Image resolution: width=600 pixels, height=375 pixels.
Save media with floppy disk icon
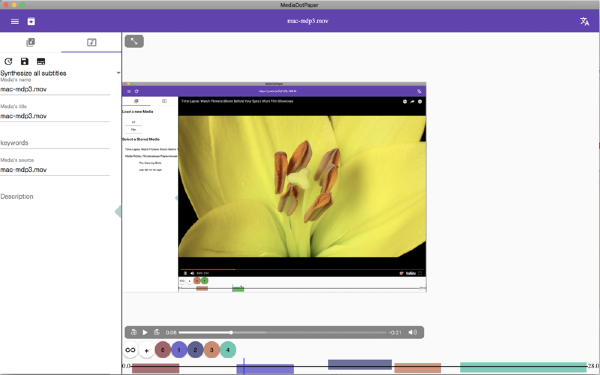point(24,61)
